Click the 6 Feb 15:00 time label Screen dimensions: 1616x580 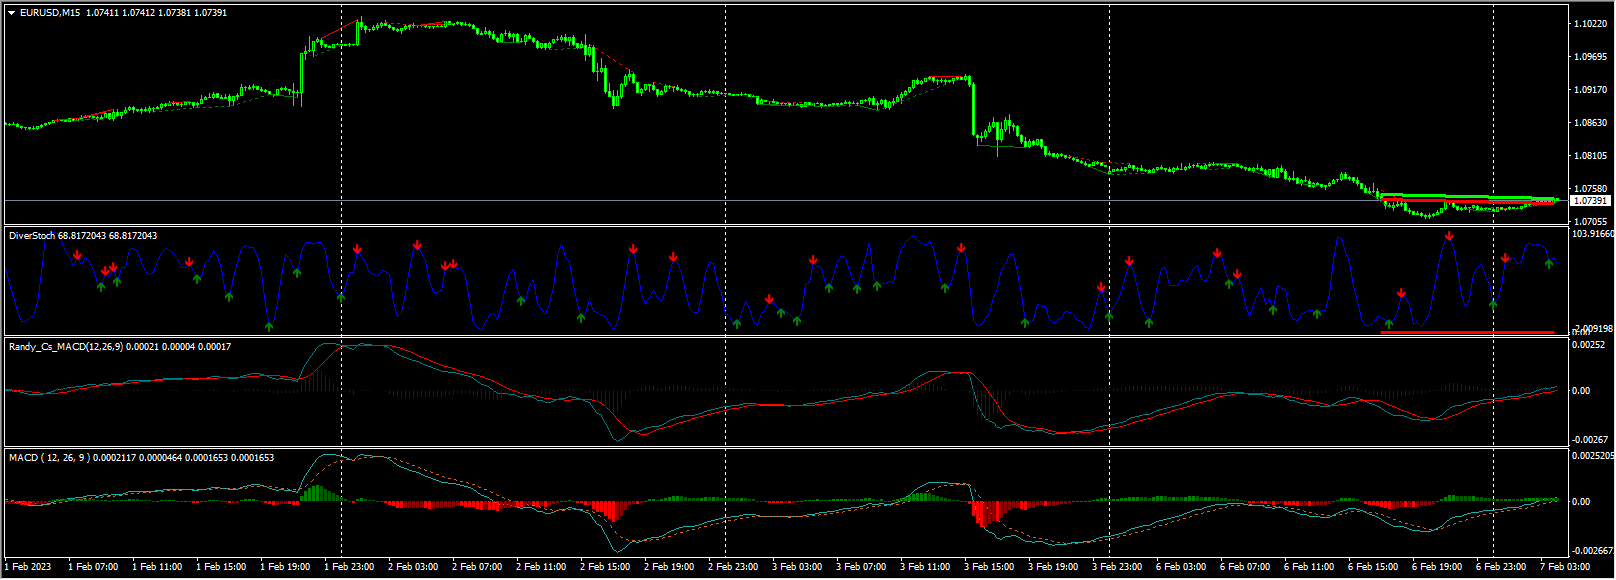(1373, 567)
